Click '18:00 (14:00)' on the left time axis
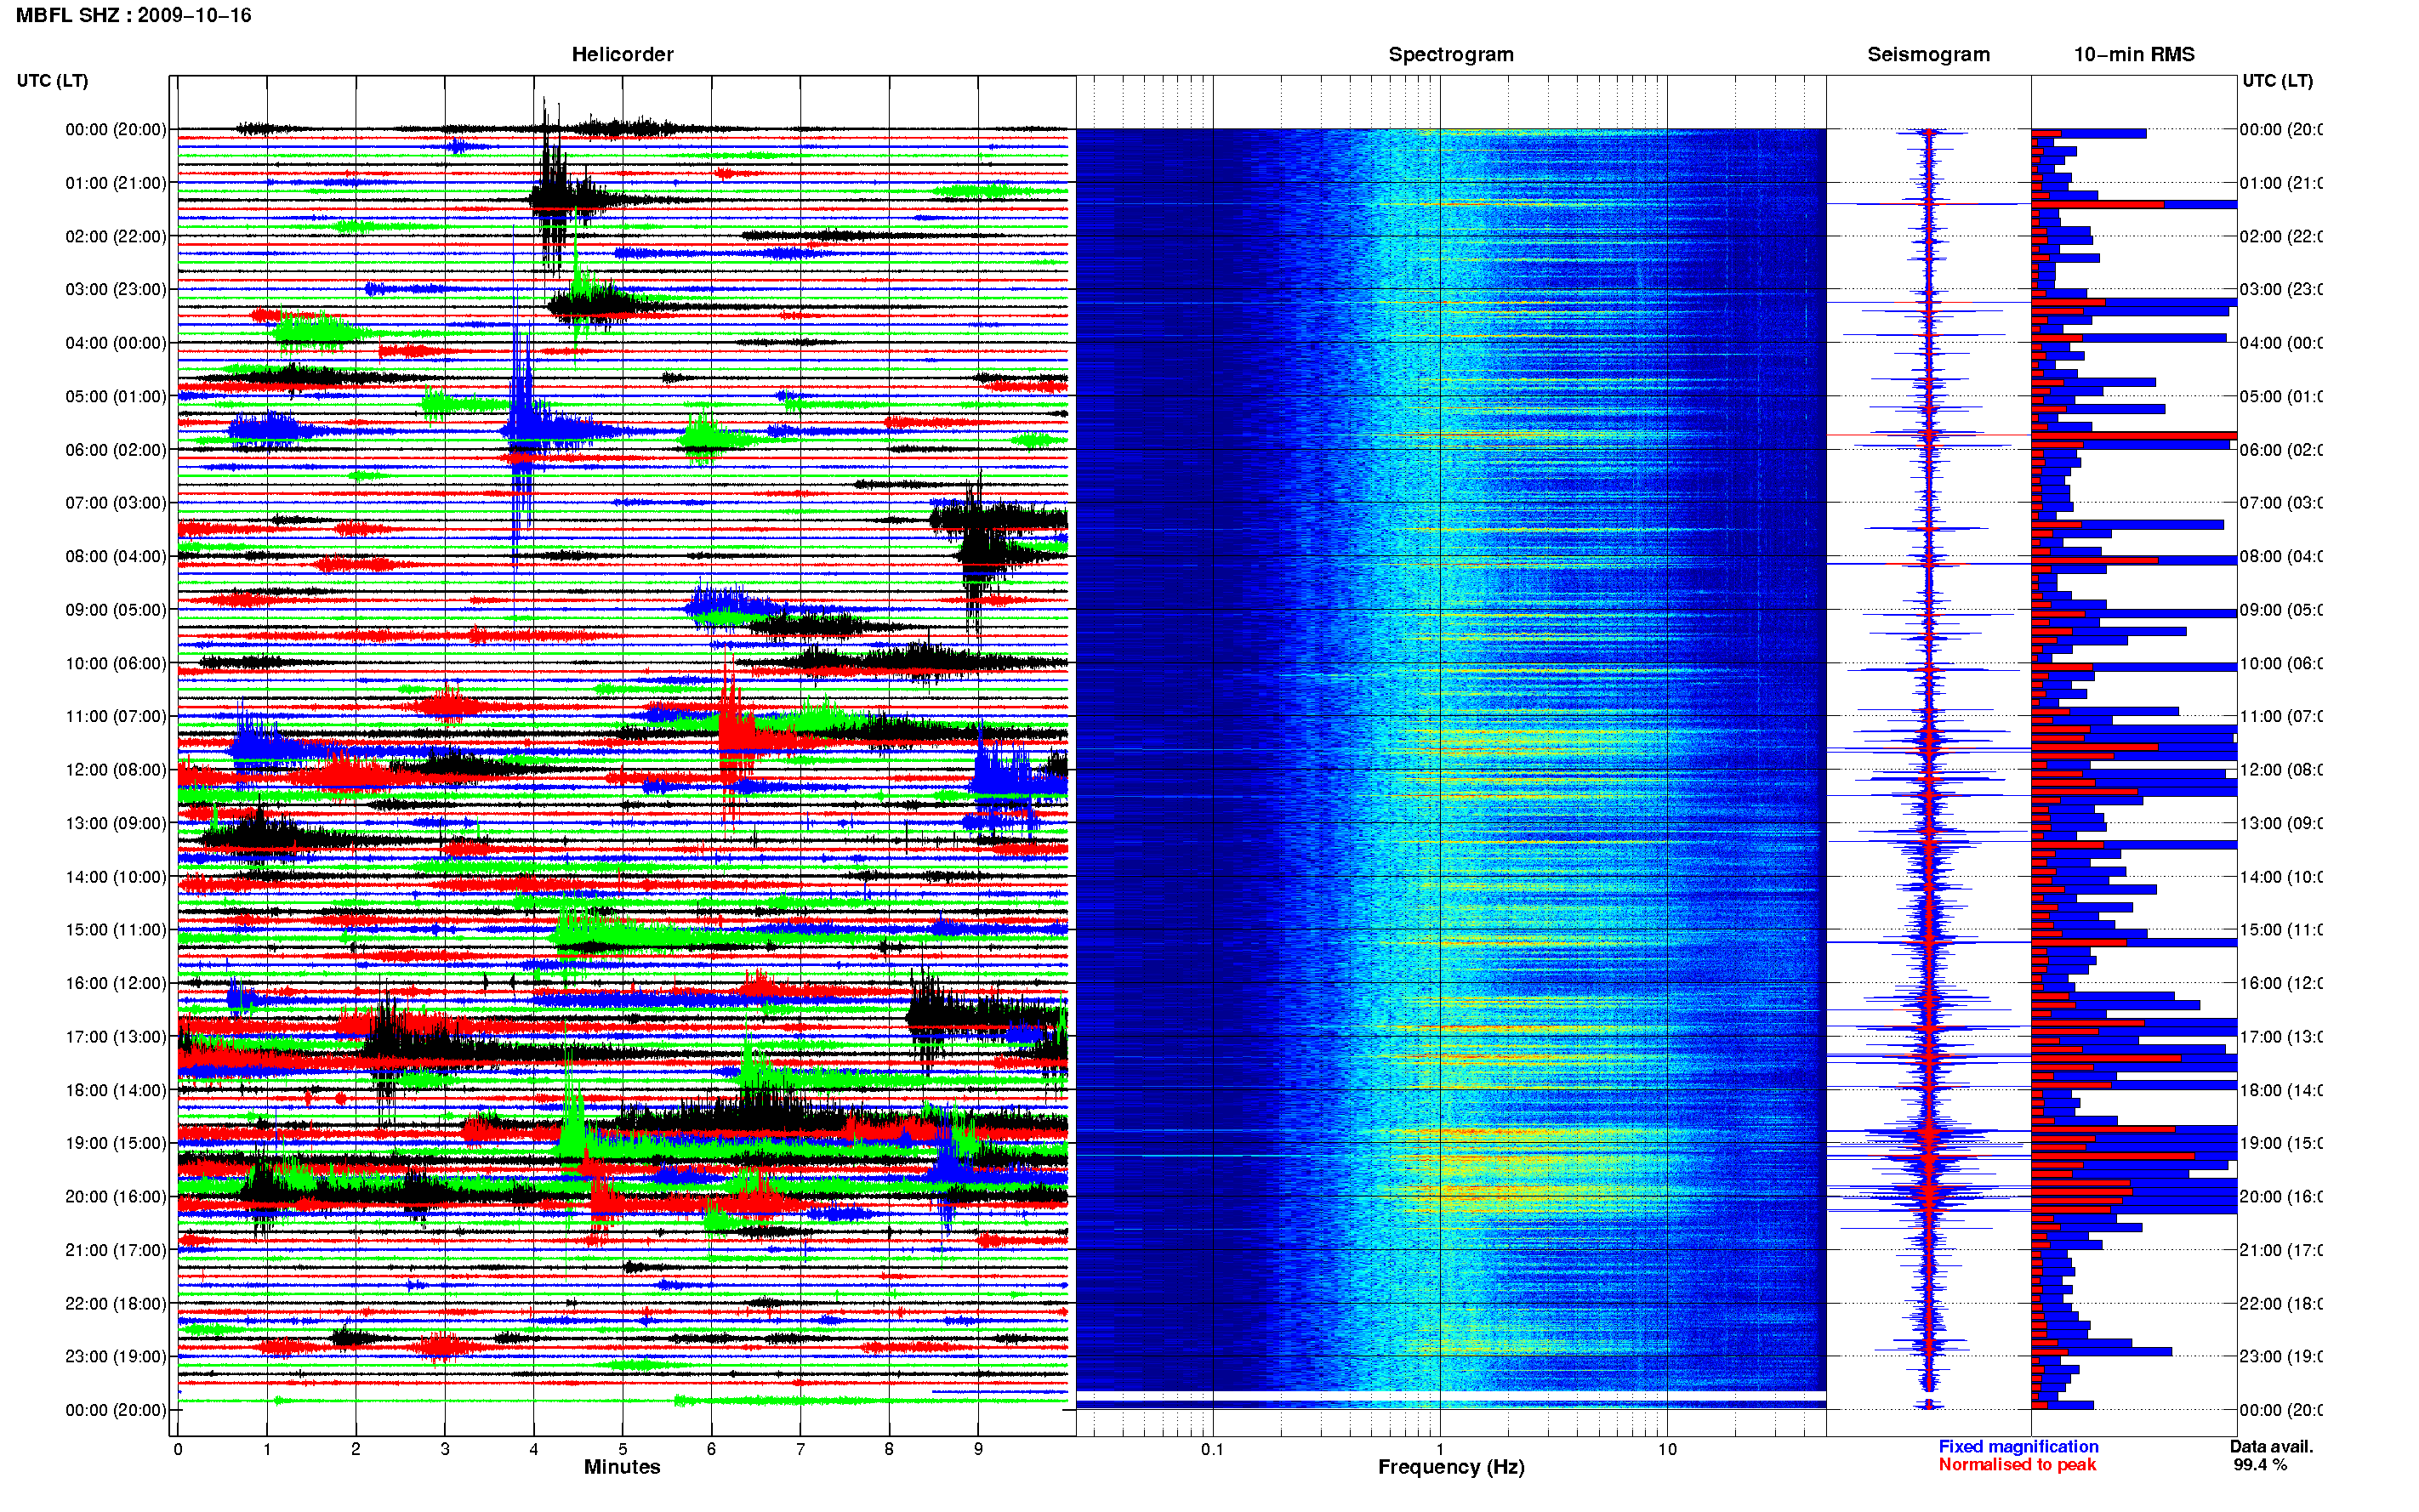The height and width of the screenshot is (1512, 2419). pos(116,1090)
